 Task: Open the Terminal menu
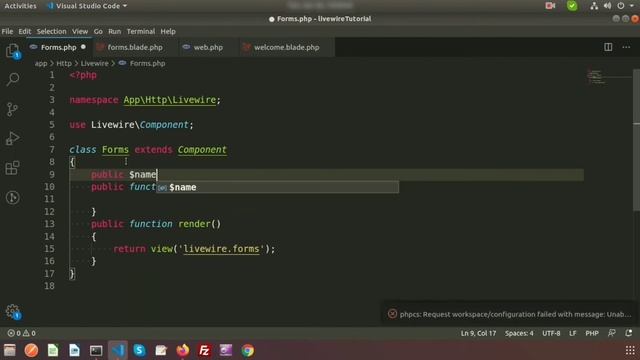[141, 31]
